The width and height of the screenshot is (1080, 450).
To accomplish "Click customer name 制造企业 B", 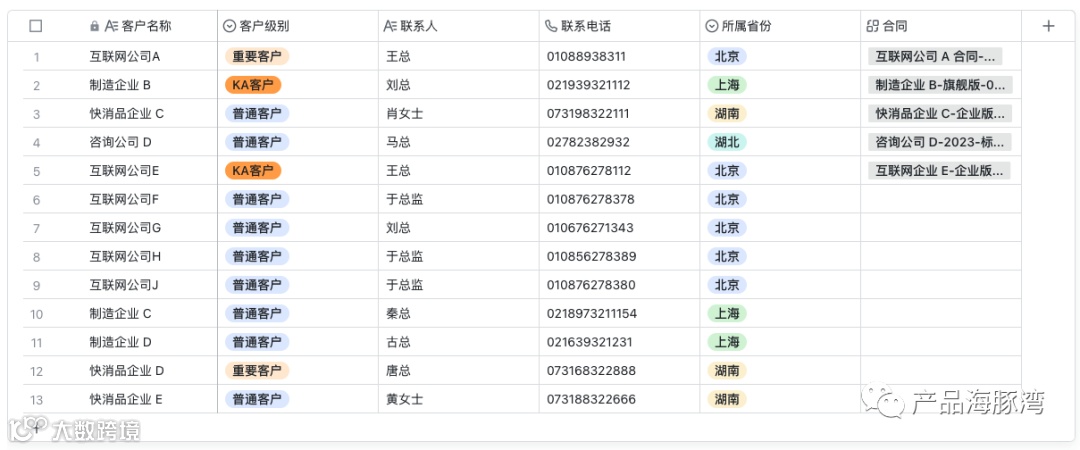I will pos(120,85).
